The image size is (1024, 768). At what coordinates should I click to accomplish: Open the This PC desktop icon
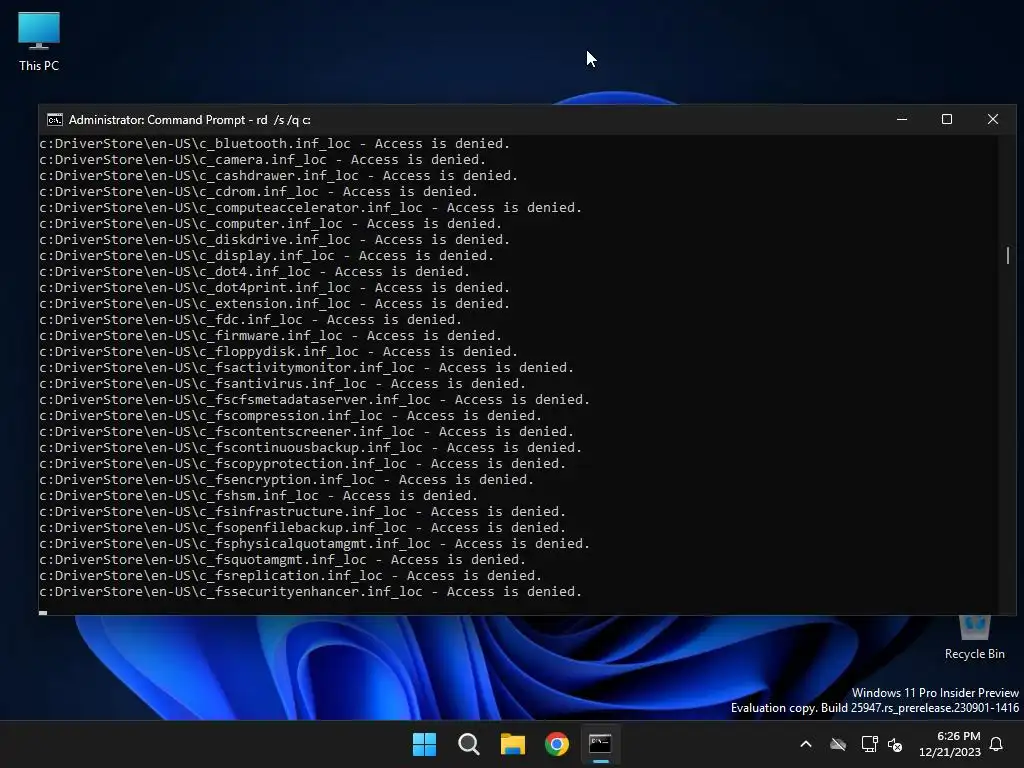coord(39,41)
